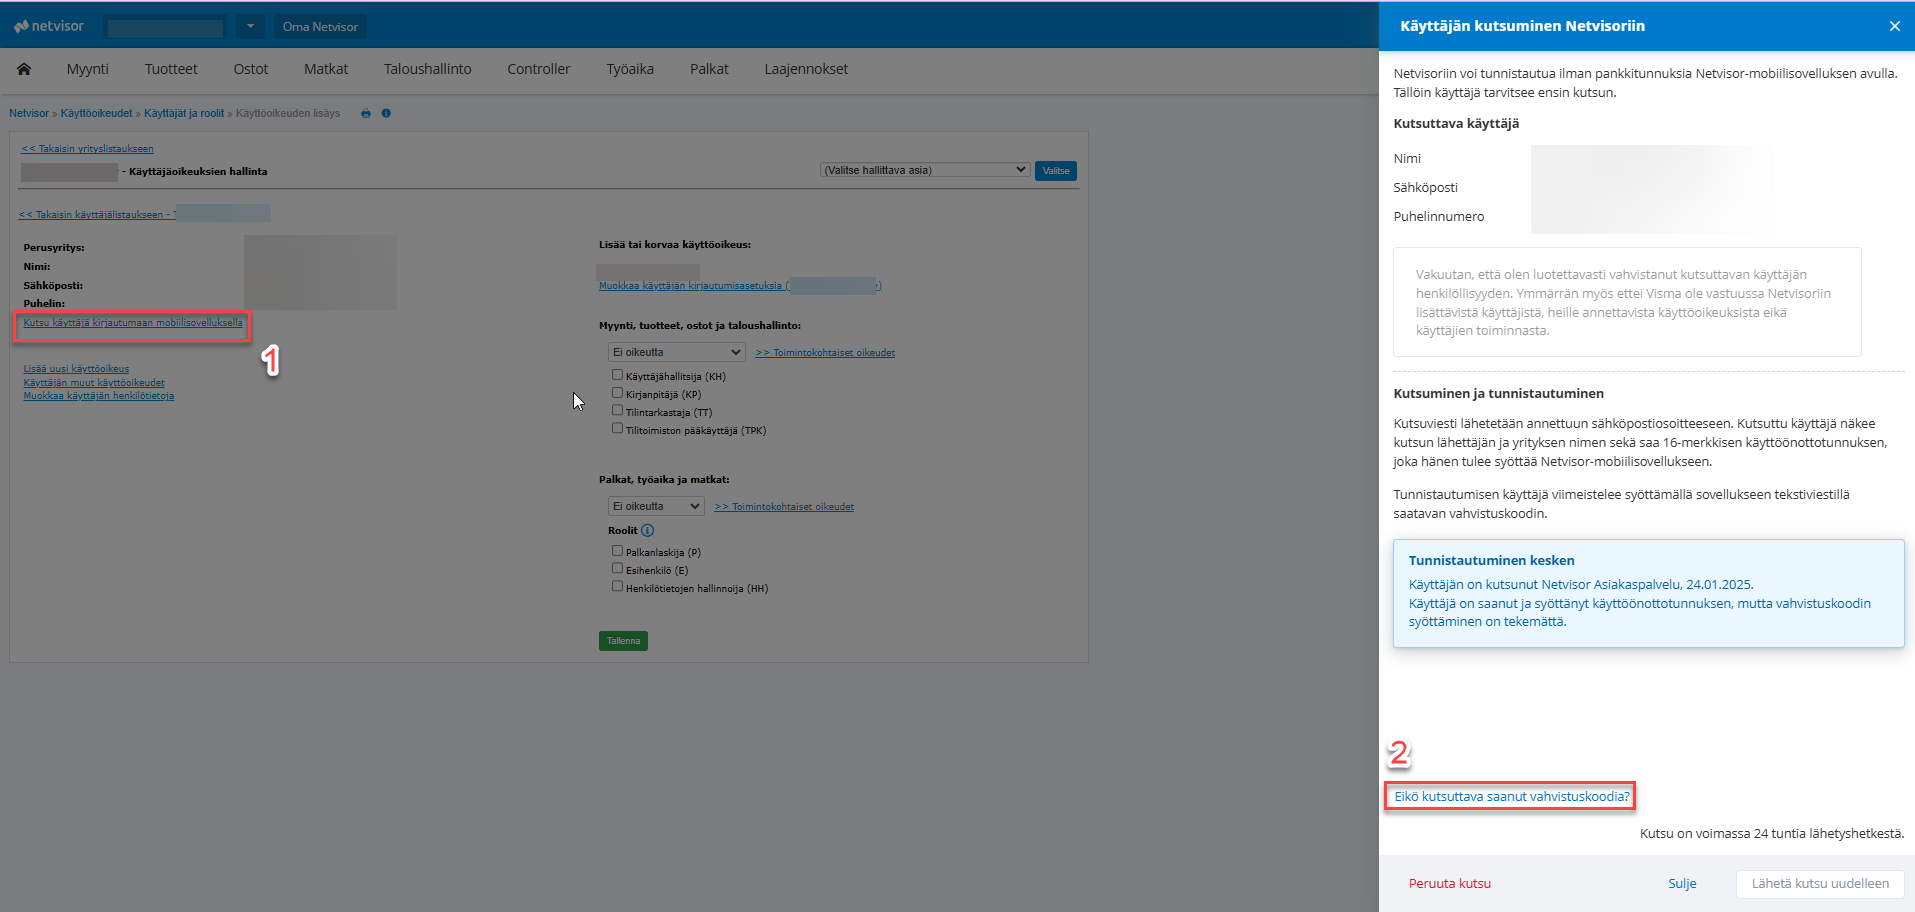Click Toimintokohtaiset oikeudet link under Myynti section
Viewport: 1915px width, 912px height.
click(825, 353)
